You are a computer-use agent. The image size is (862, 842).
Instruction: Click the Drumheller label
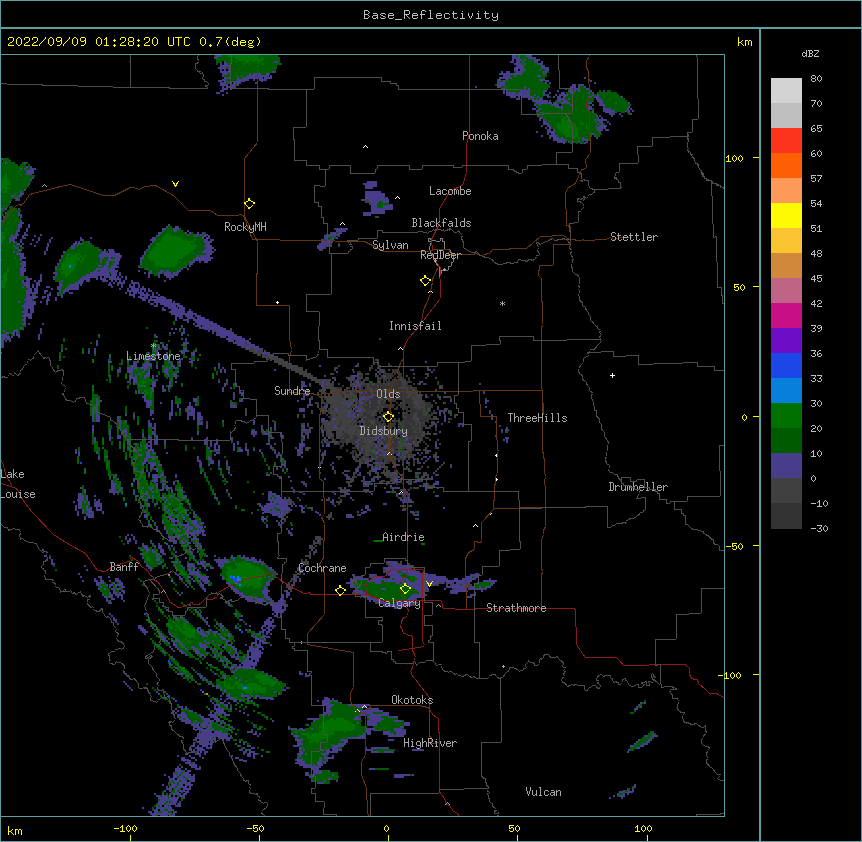coord(638,487)
